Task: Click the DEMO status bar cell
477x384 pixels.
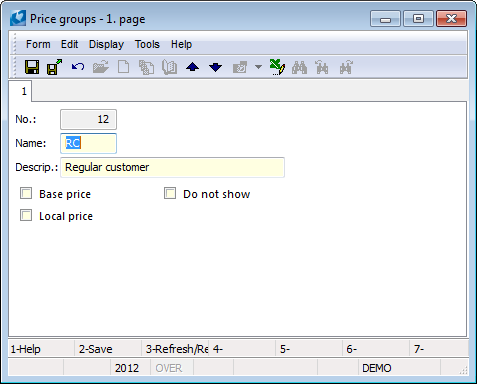Action: 399,368
